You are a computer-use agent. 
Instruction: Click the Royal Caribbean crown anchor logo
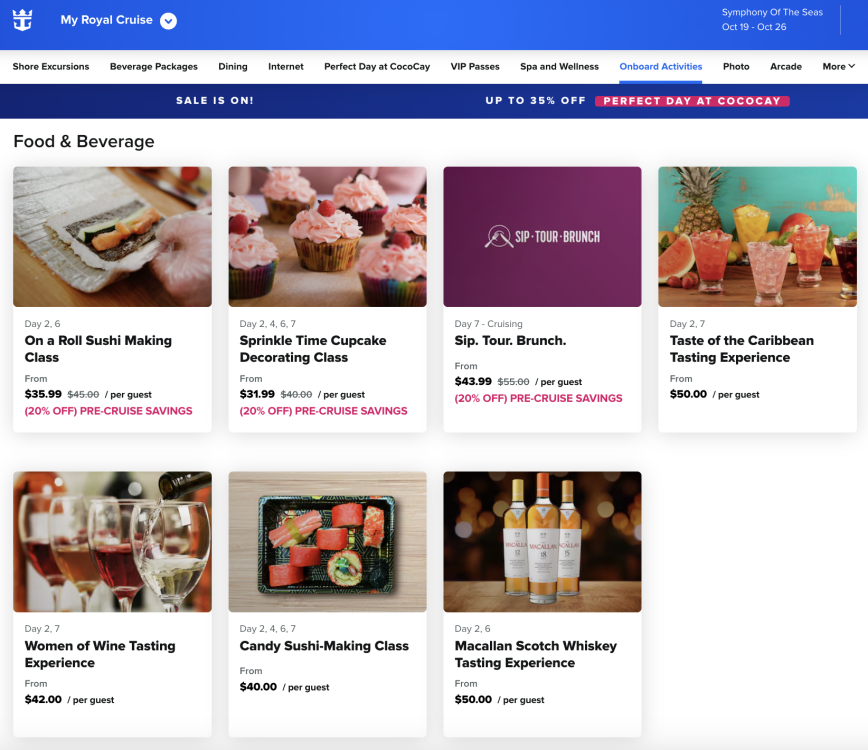(23, 20)
